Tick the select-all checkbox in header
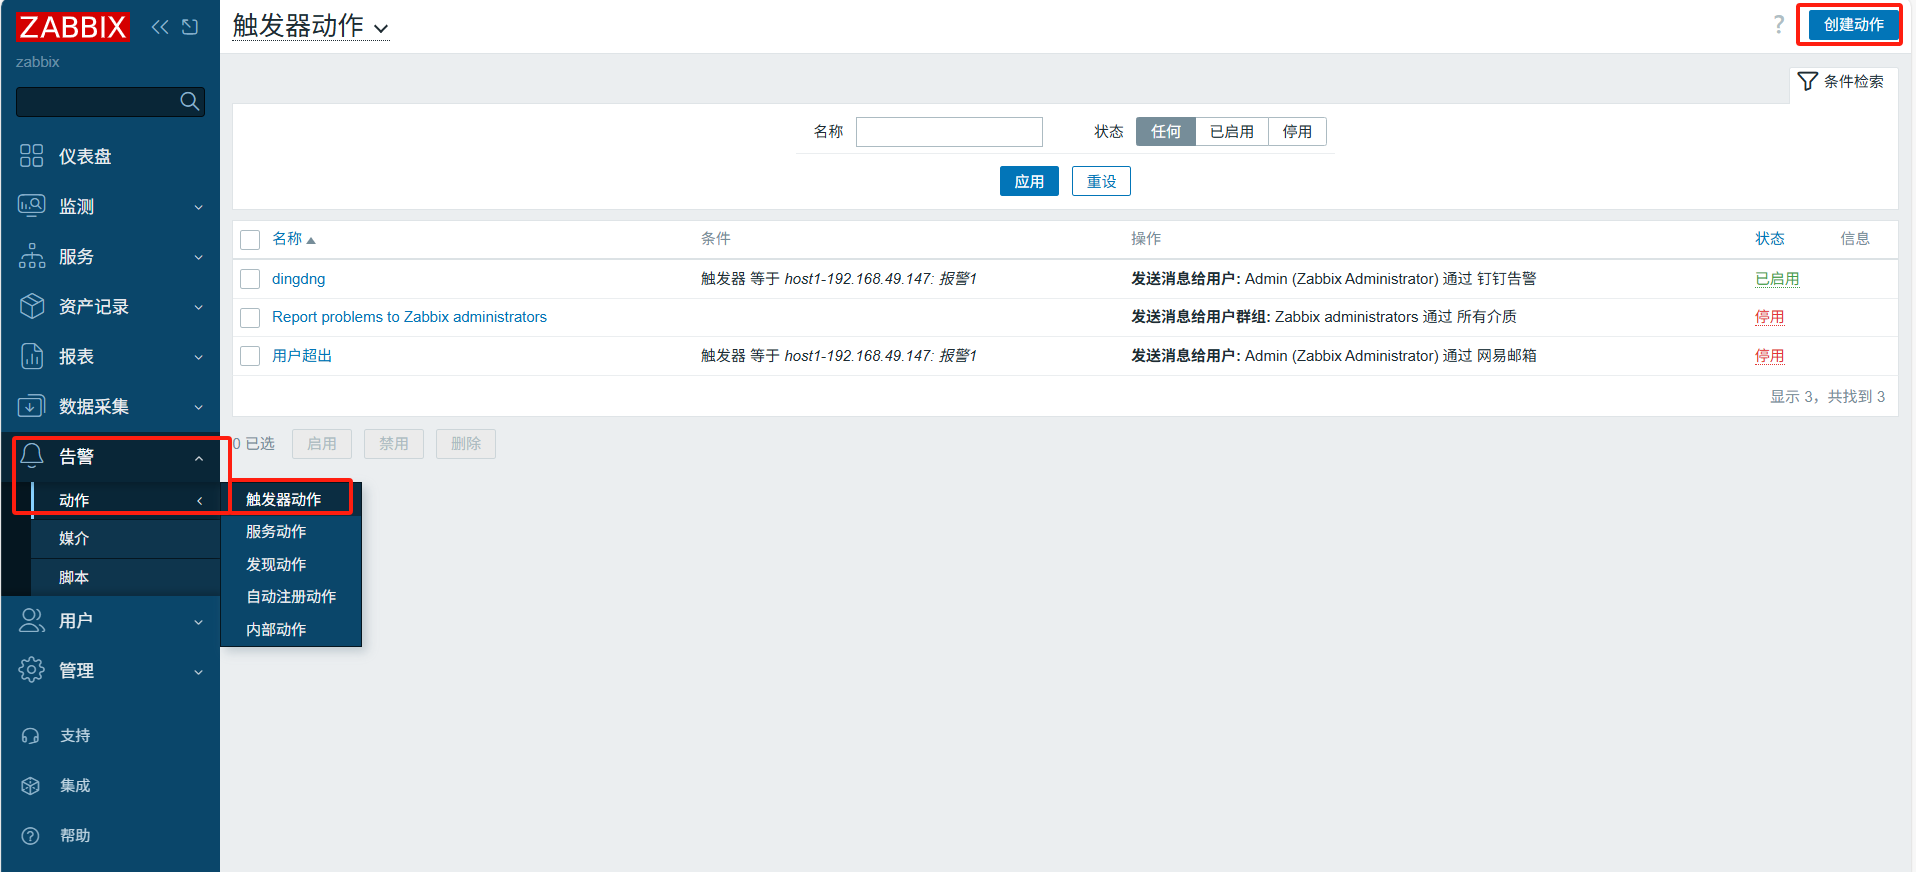The image size is (1916, 872). click(250, 240)
